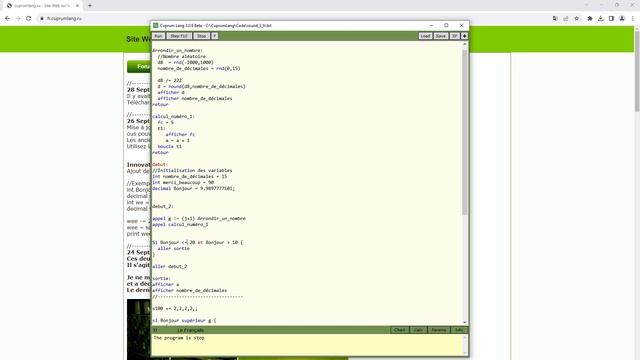
Task: Toggle the browser side panel icon
Action: tap(611, 18)
